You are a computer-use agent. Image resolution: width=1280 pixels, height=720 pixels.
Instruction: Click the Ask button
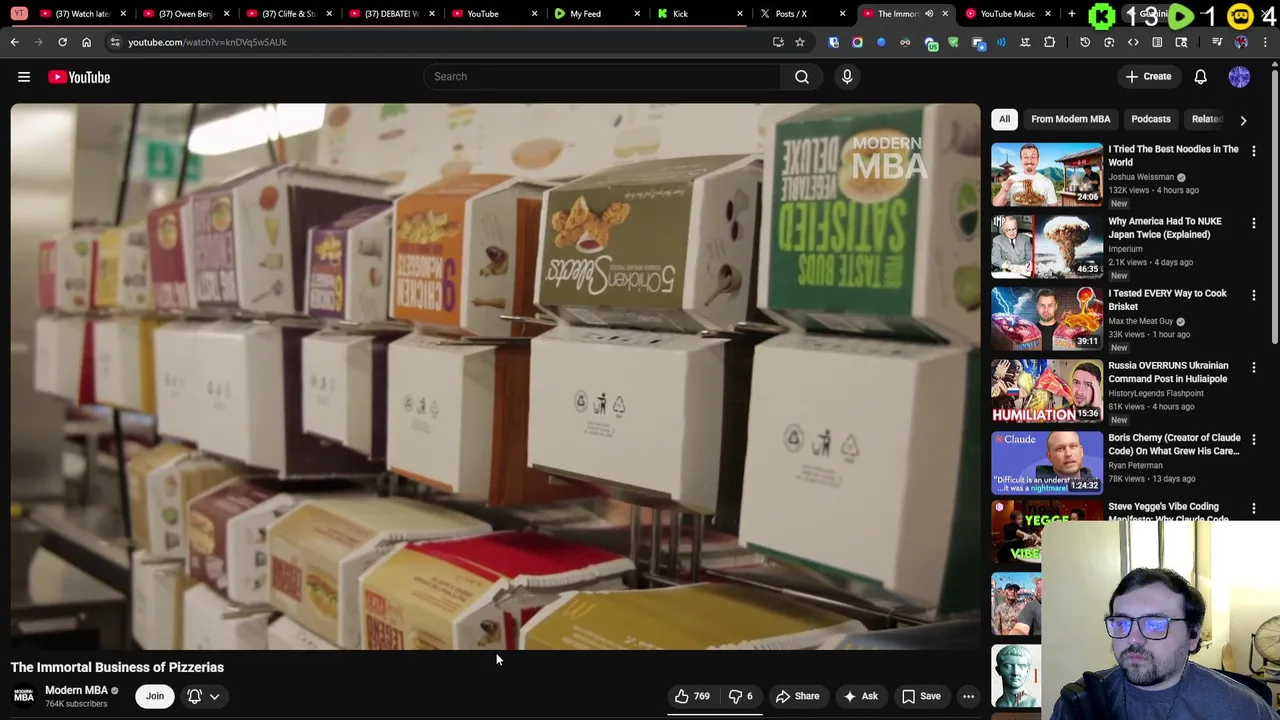[860, 696]
